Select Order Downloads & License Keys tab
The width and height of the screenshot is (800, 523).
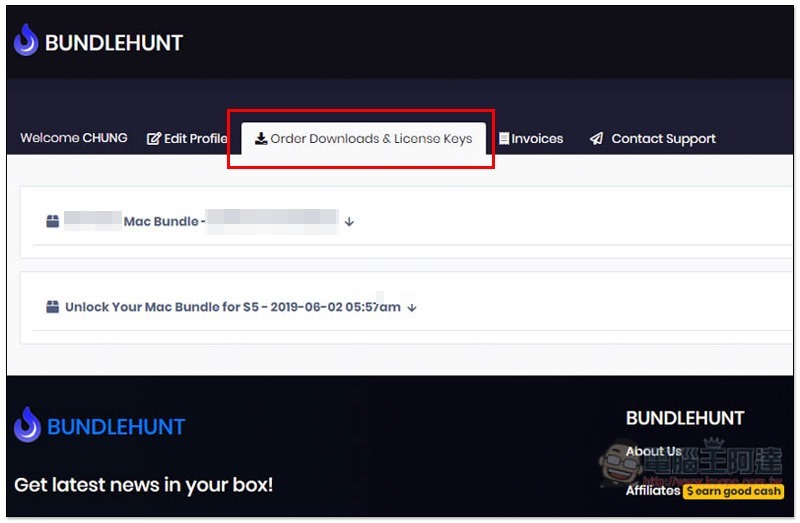coord(363,138)
